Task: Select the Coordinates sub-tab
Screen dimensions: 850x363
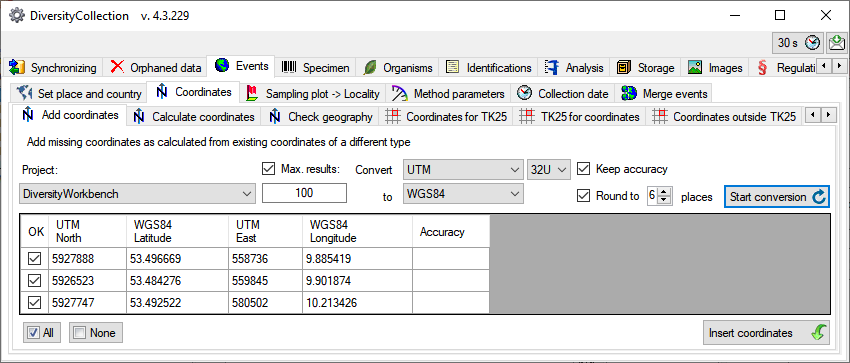Action: (194, 92)
